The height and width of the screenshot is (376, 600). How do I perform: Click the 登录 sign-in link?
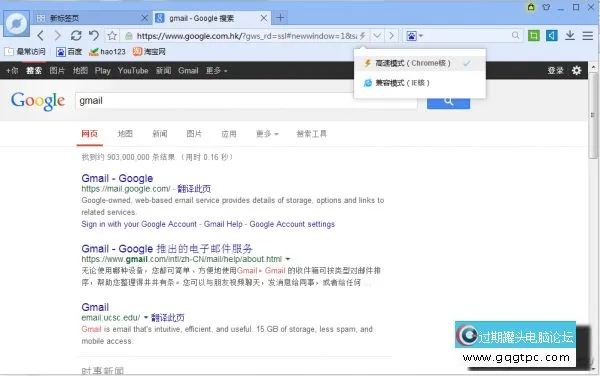pos(555,70)
